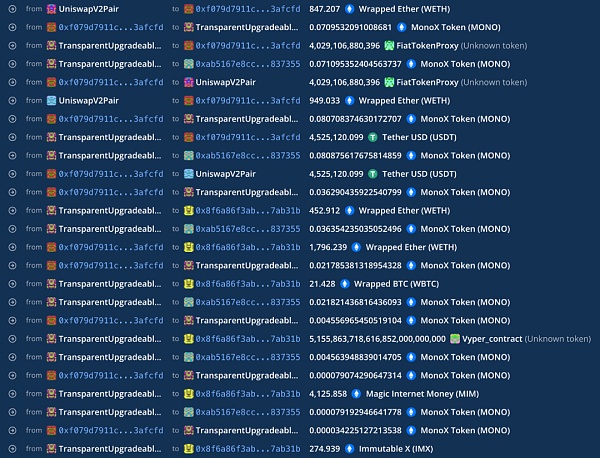Click the WETH token icon in the 1,796.239 row

(x=356, y=247)
